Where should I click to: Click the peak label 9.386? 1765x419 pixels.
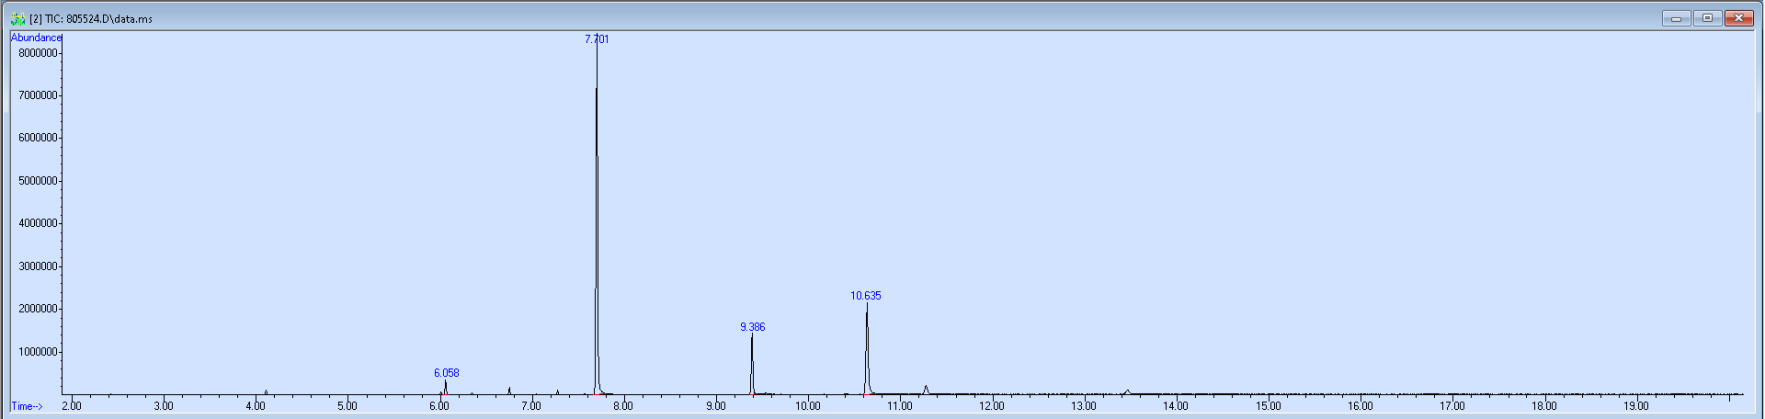(753, 327)
